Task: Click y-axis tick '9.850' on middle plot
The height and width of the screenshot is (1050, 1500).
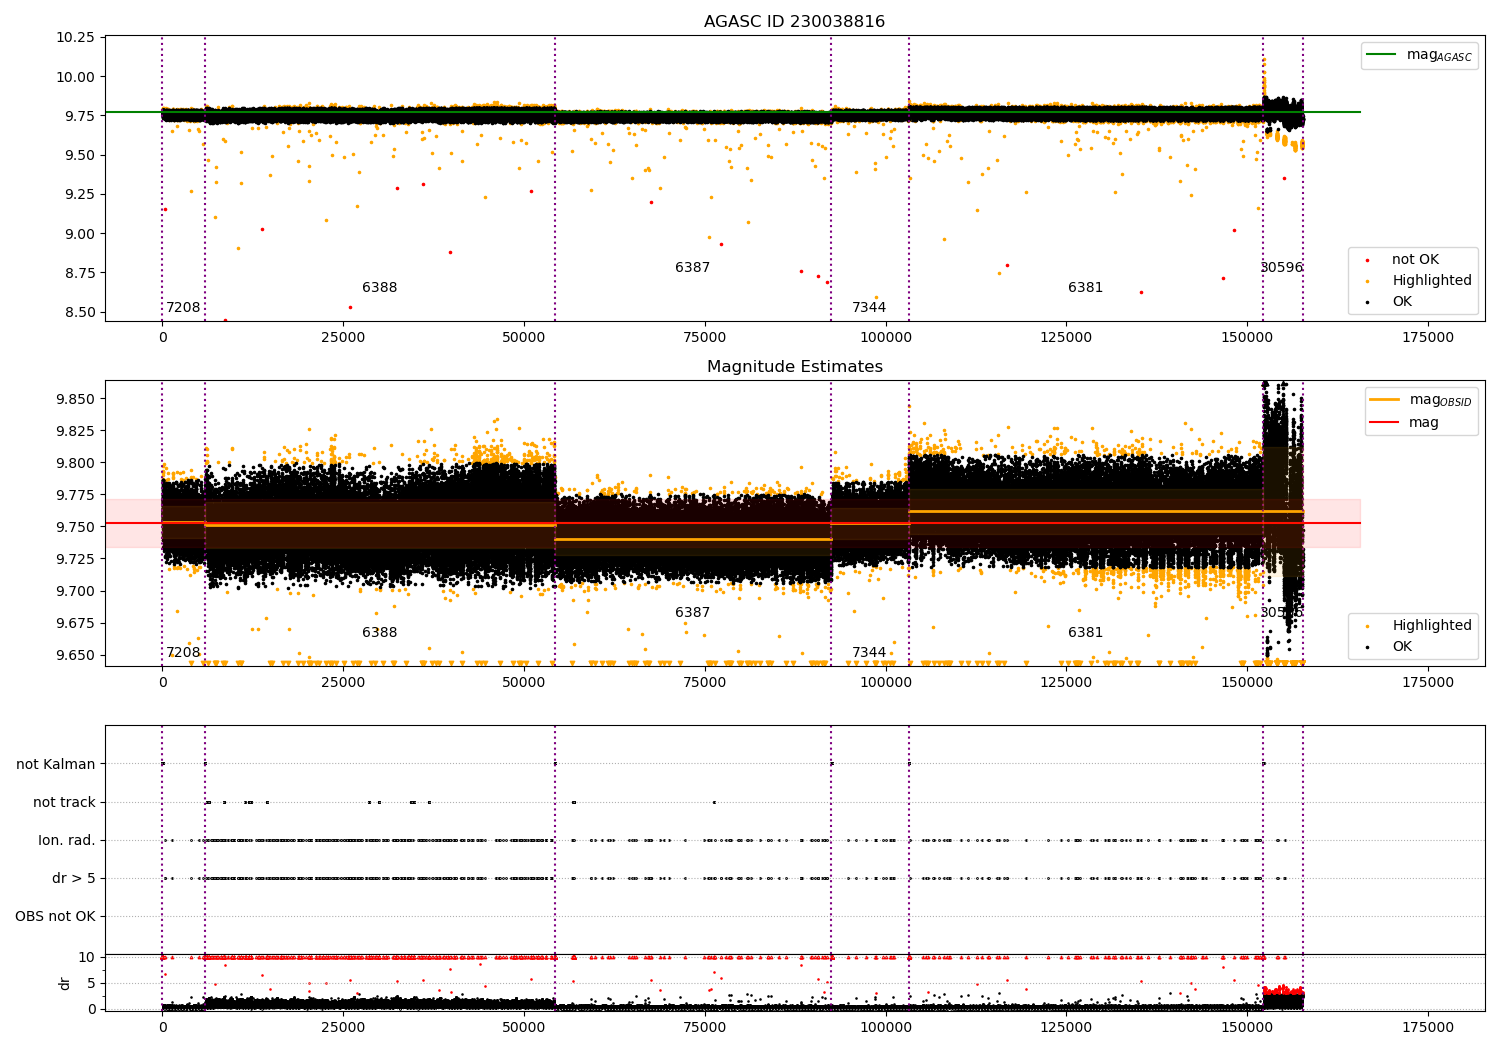Action: pyautogui.click(x=75, y=399)
